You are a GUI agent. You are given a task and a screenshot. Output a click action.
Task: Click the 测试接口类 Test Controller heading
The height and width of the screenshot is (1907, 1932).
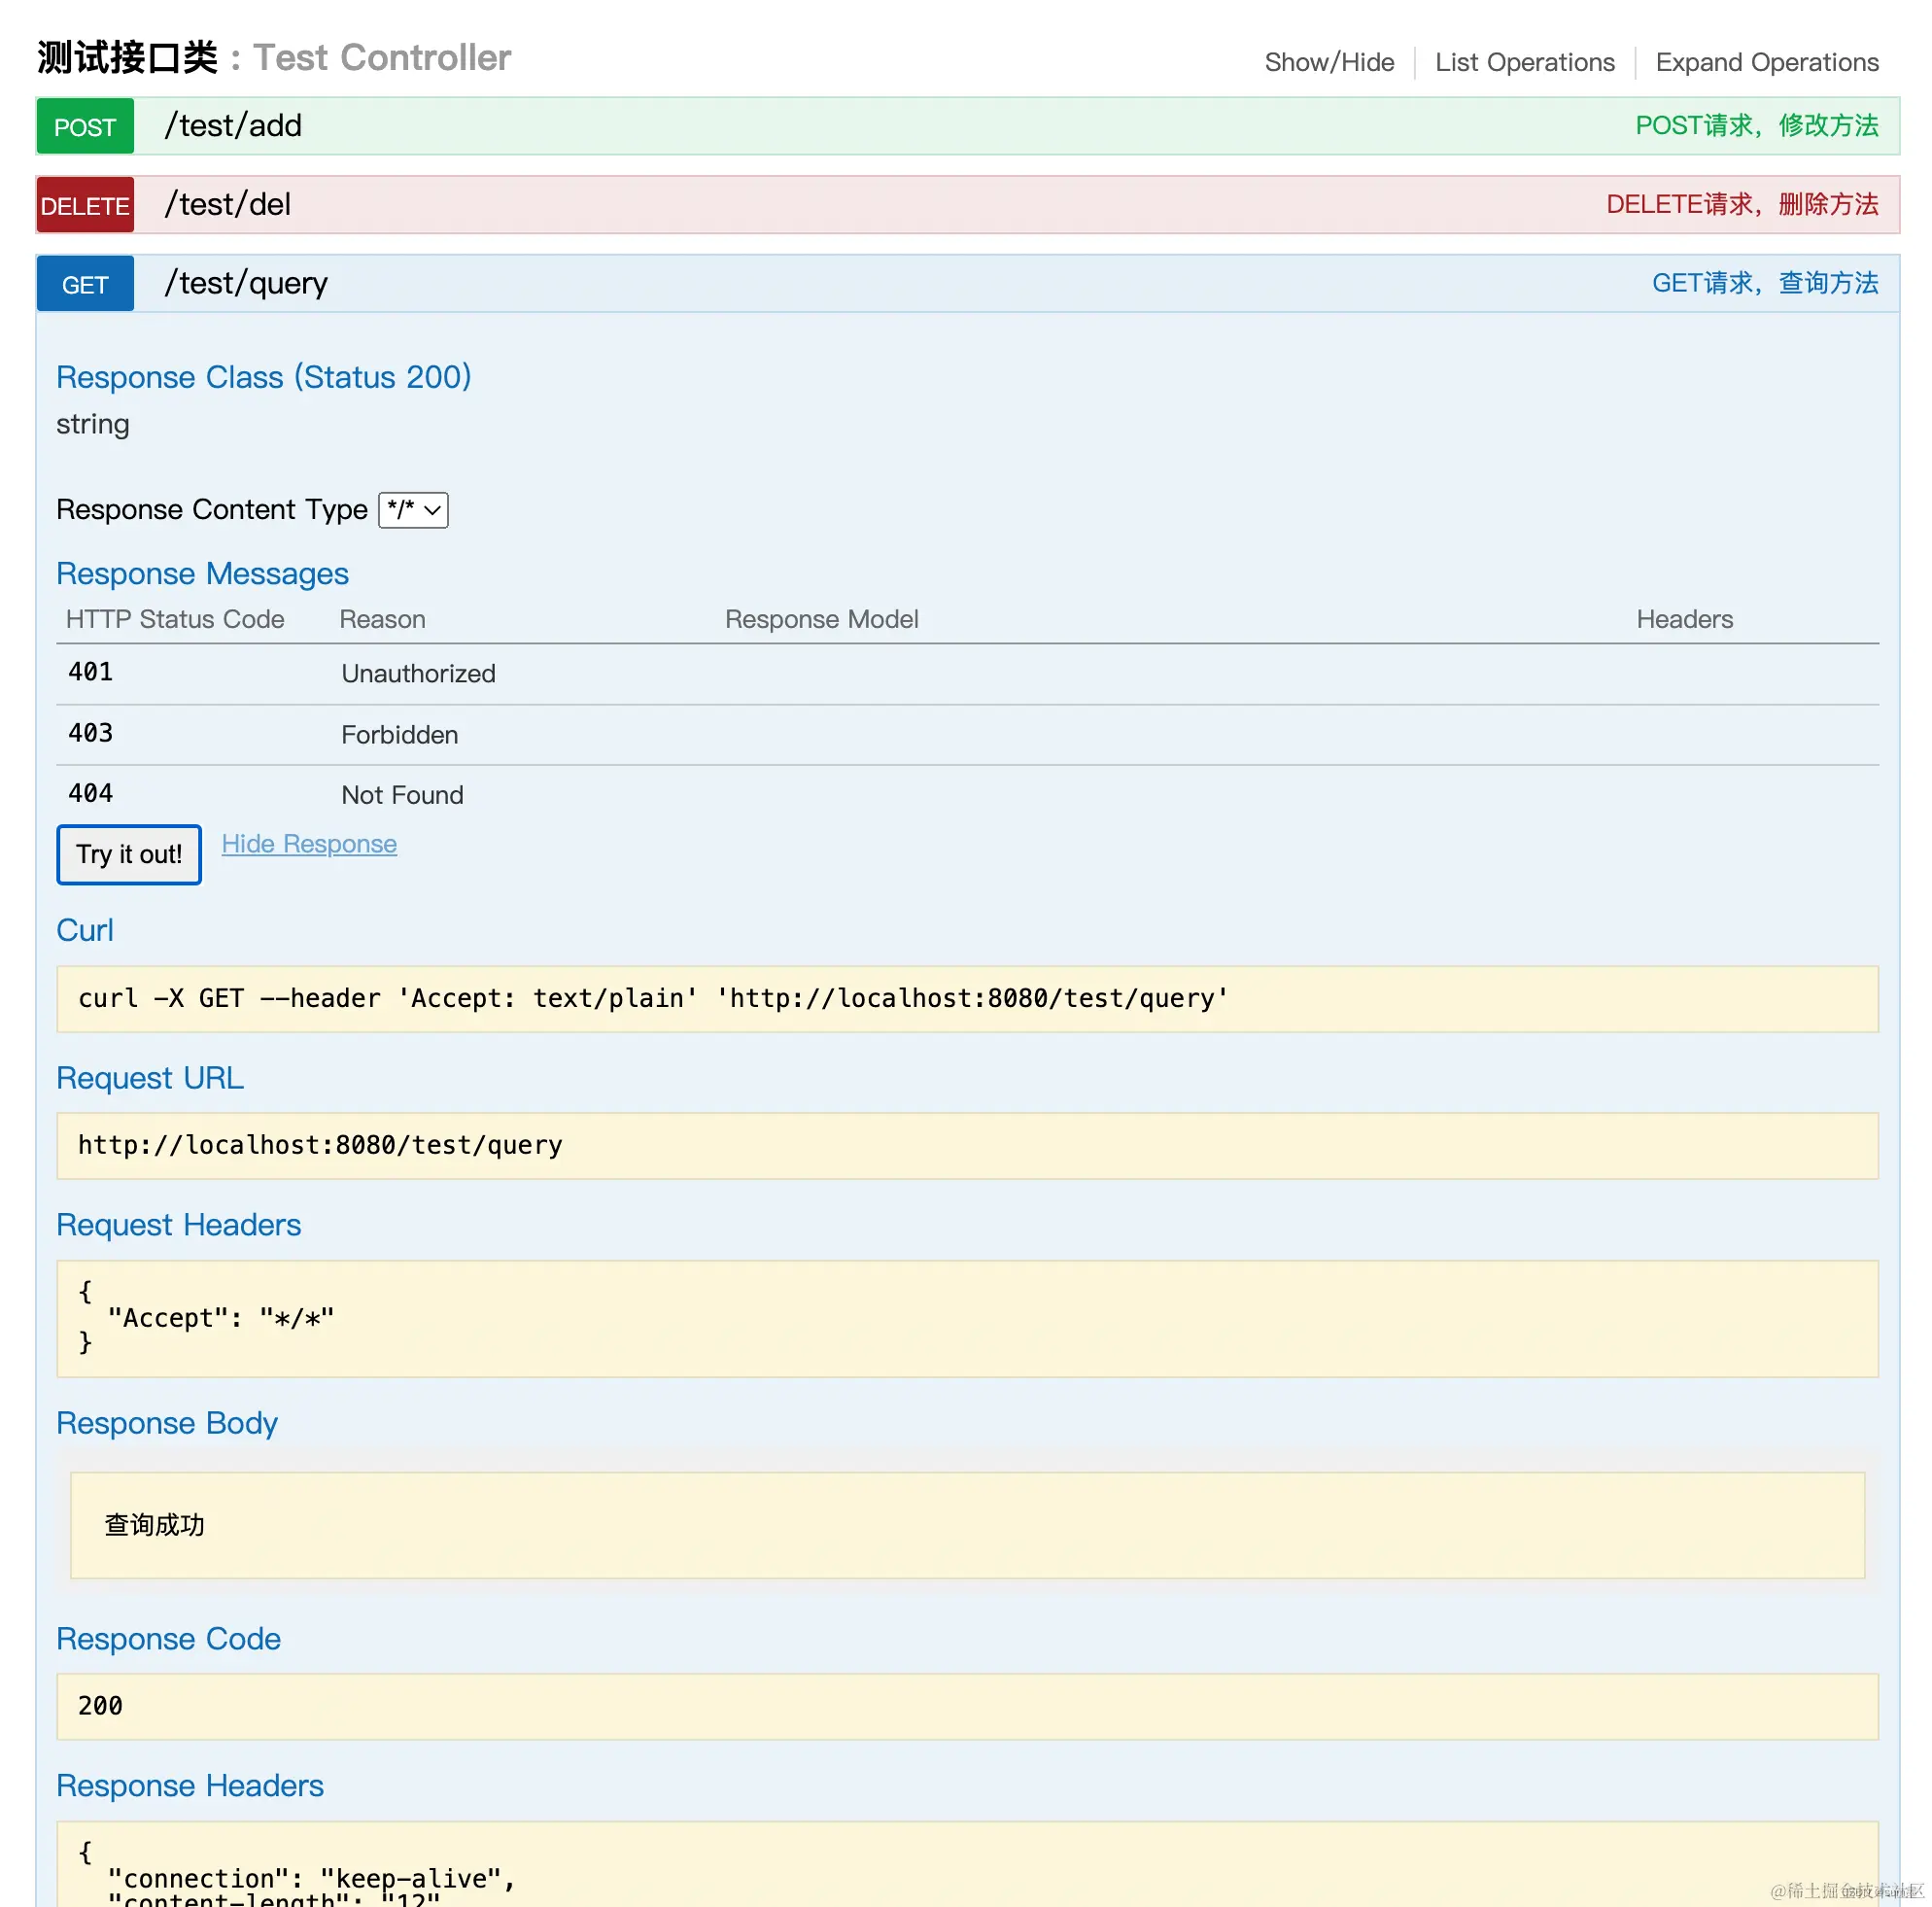click(274, 58)
